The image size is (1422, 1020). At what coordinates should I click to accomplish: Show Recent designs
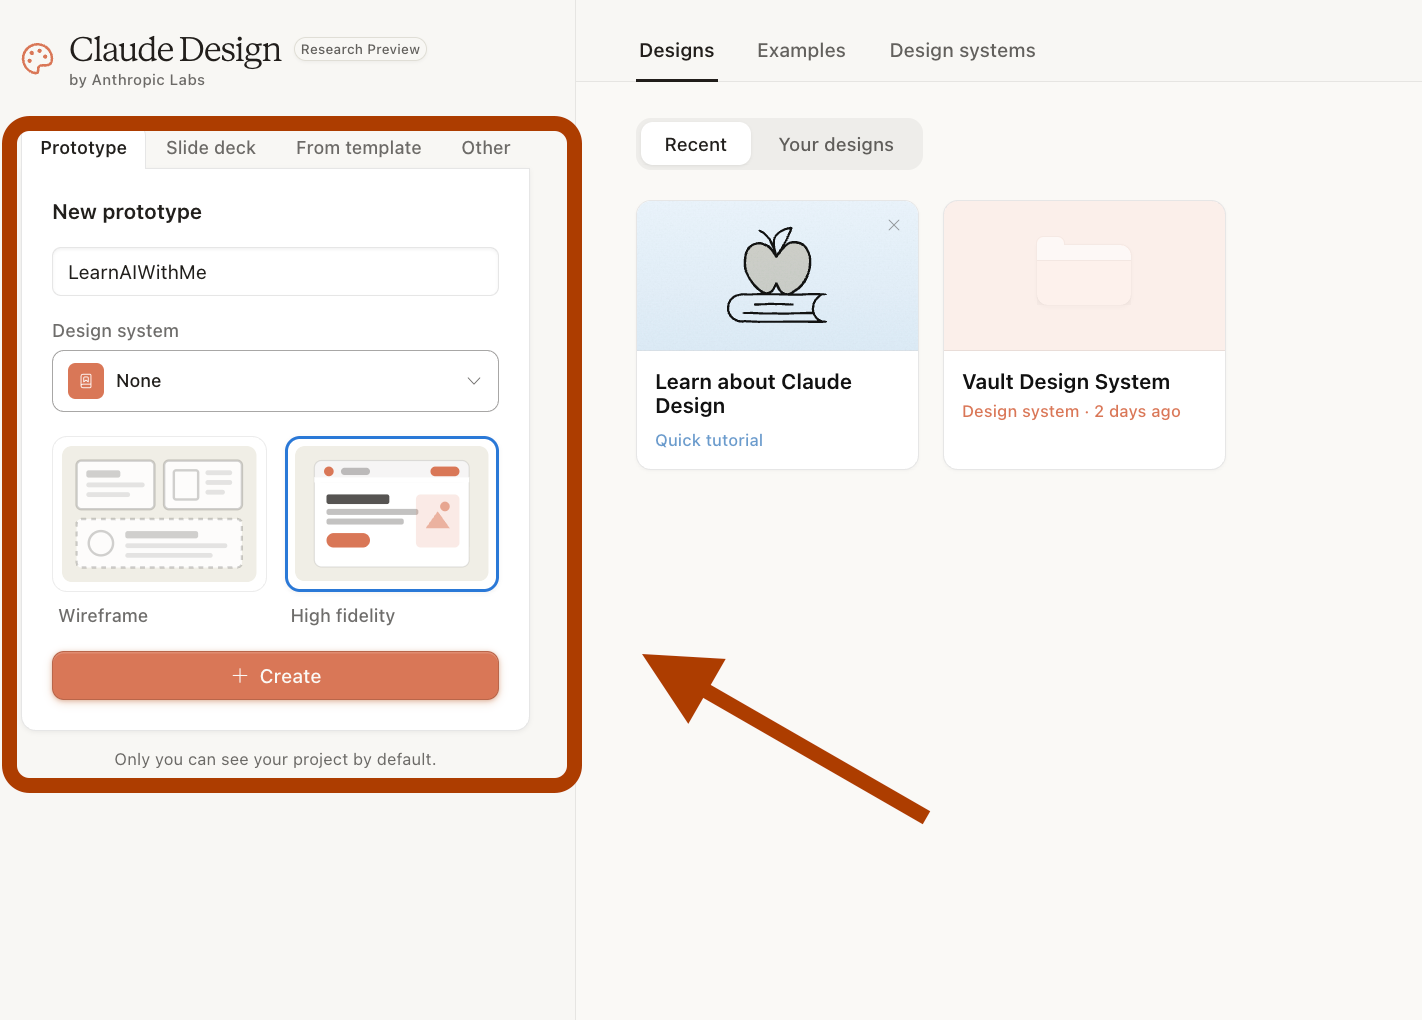point(696,144)
